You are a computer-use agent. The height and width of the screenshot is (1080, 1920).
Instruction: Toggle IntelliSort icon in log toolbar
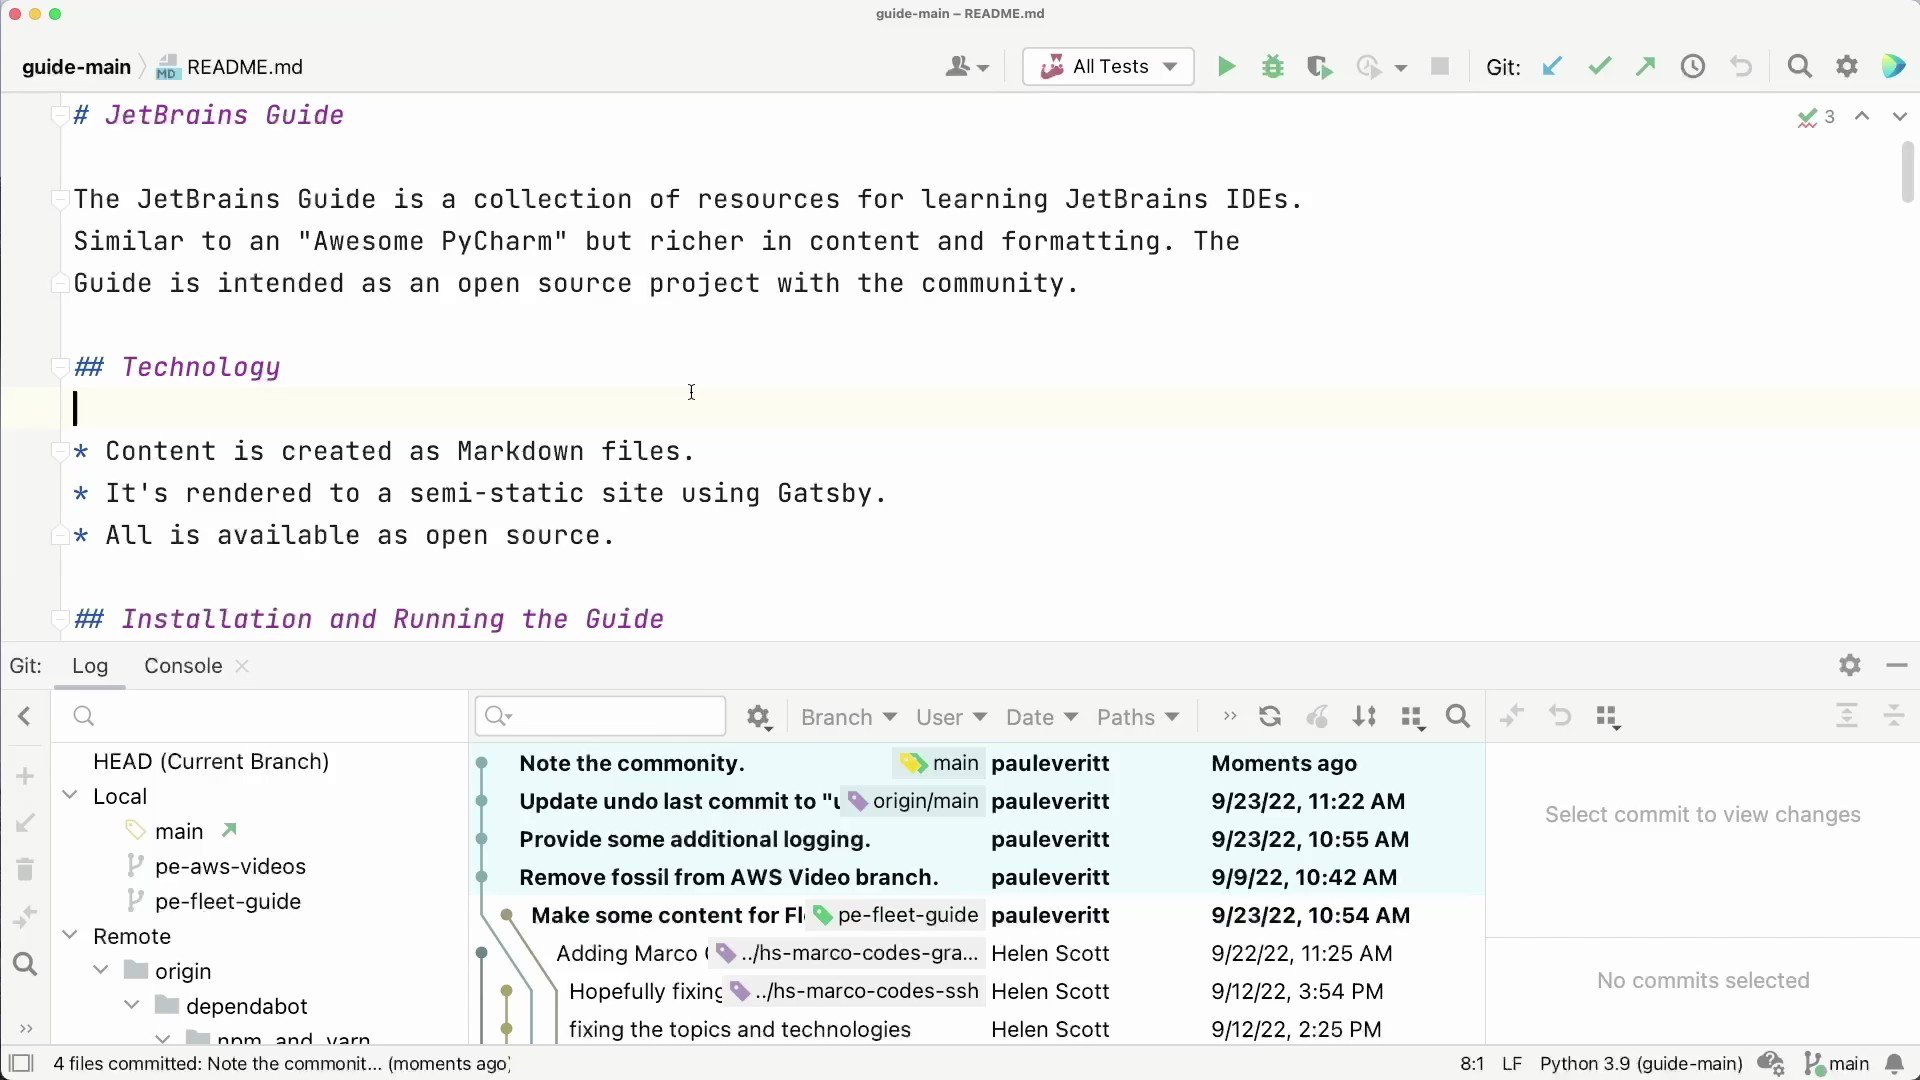point(1364,717)
